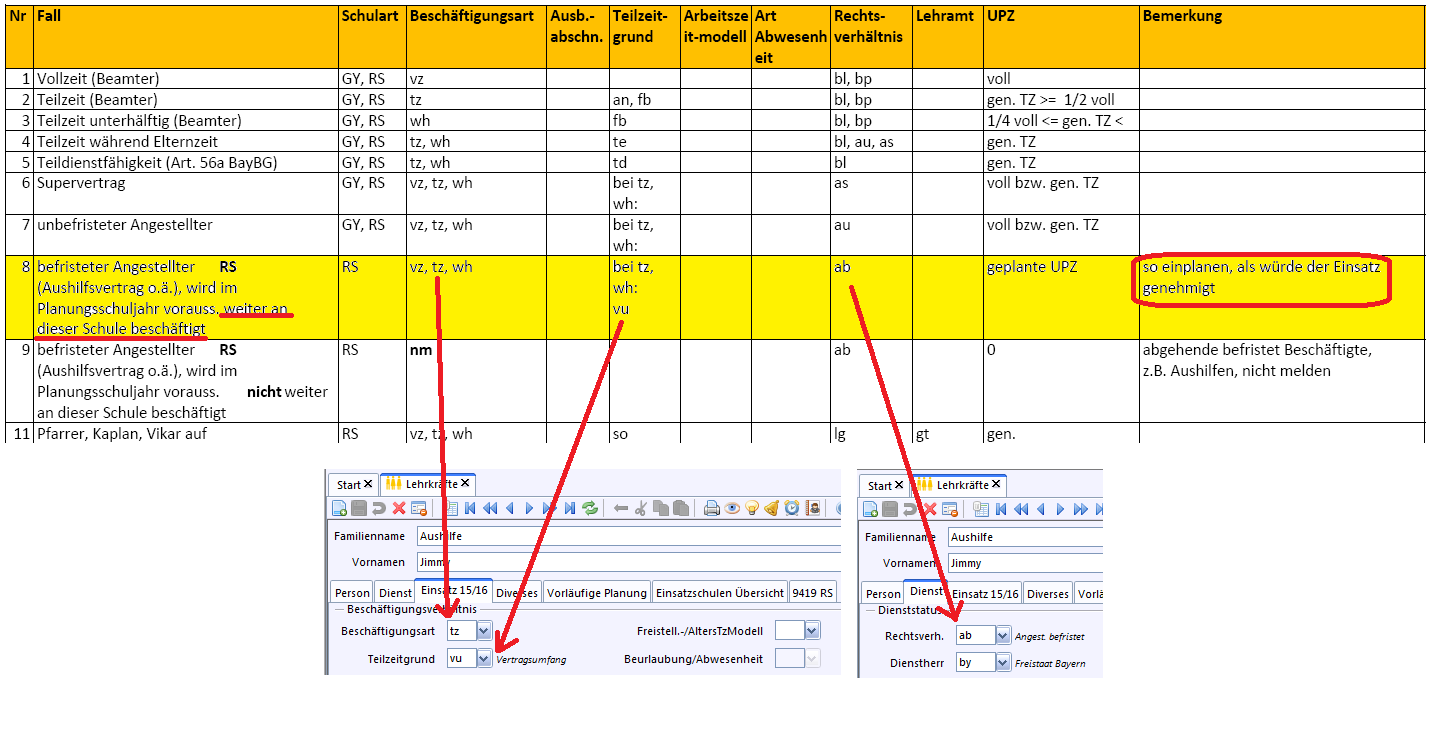Click Beschäftigungsart field containing tz

click(462, 631)
